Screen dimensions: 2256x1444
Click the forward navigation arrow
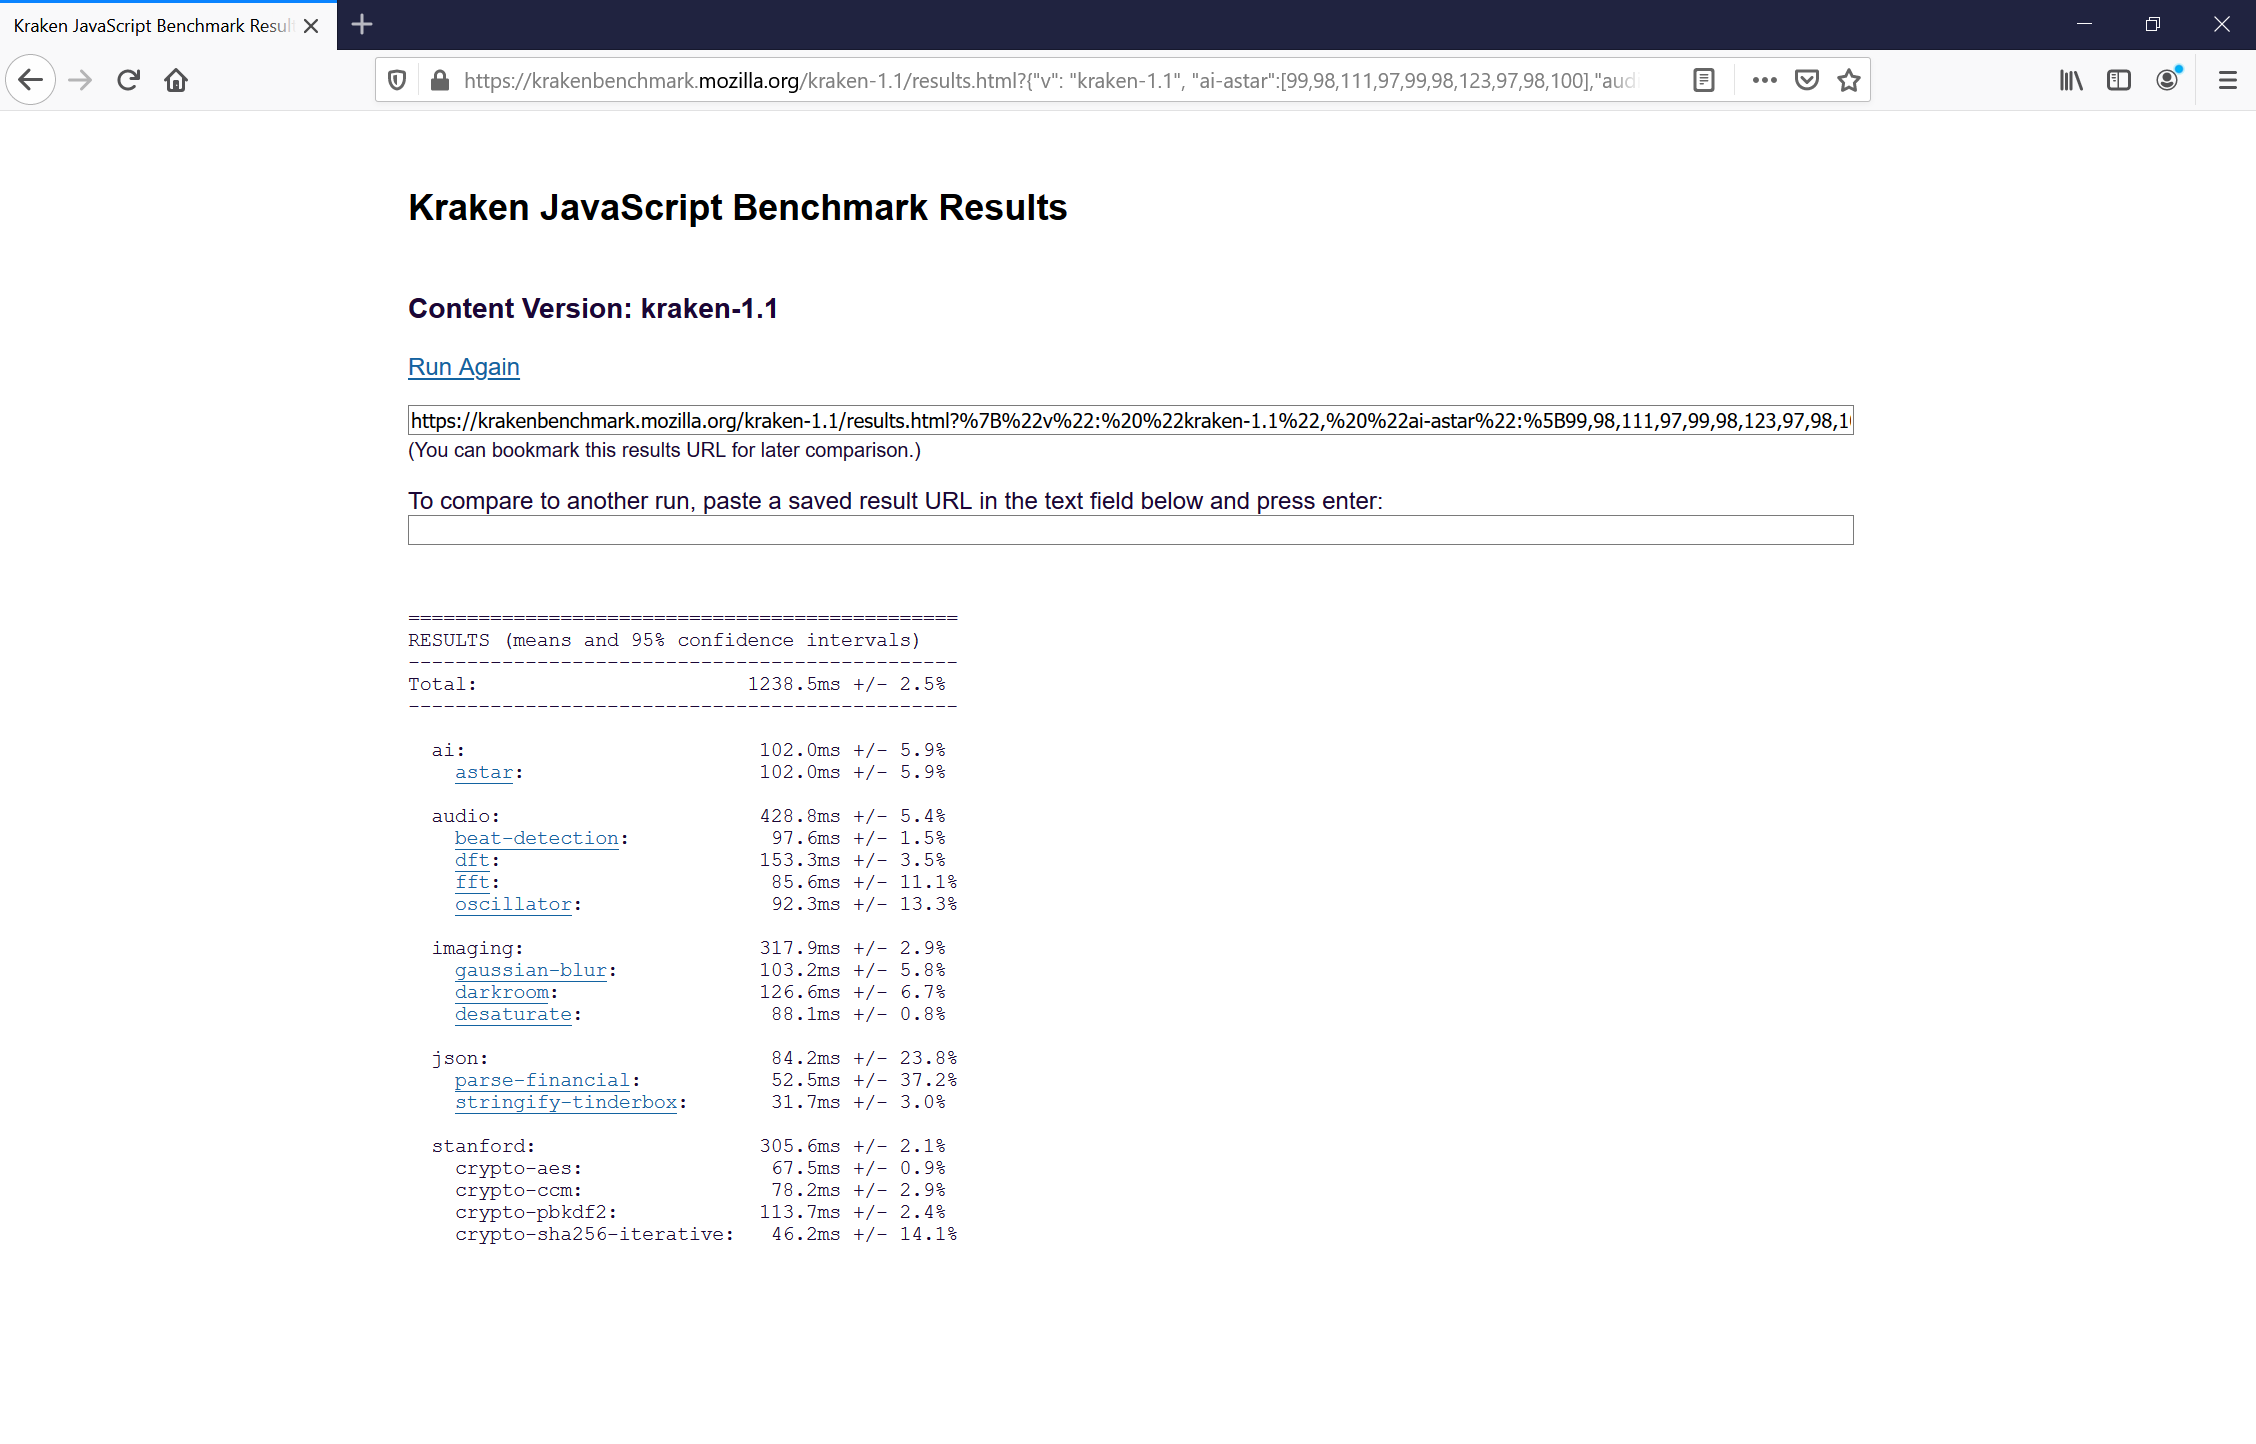click(80, 80)
